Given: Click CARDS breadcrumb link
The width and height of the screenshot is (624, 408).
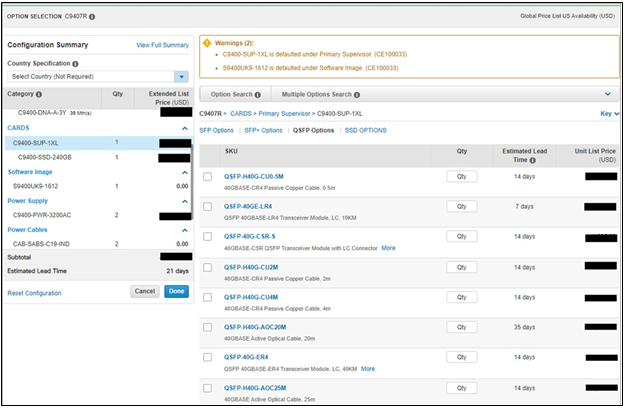Looking at the screenshot, I should click(241, 114).
